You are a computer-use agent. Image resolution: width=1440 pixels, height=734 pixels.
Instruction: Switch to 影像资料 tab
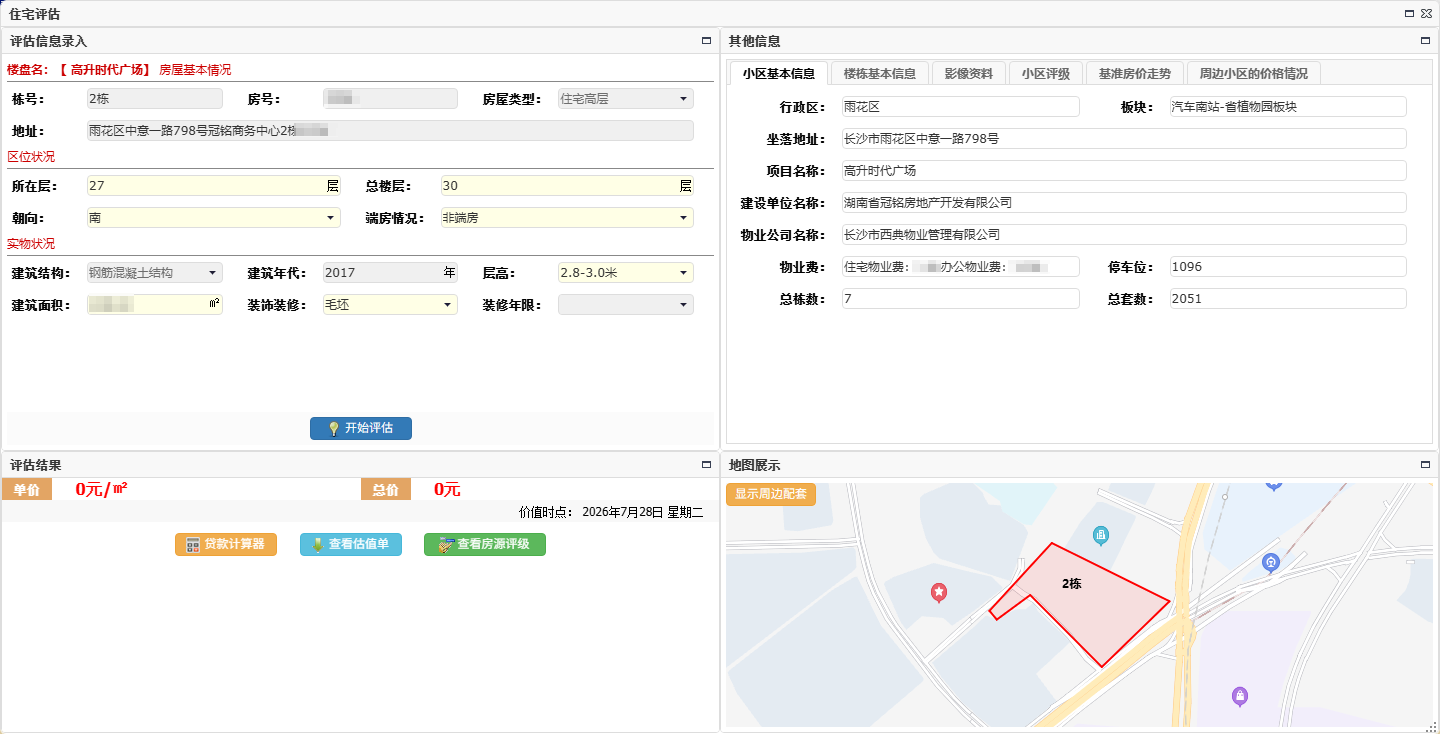point(969,73)
